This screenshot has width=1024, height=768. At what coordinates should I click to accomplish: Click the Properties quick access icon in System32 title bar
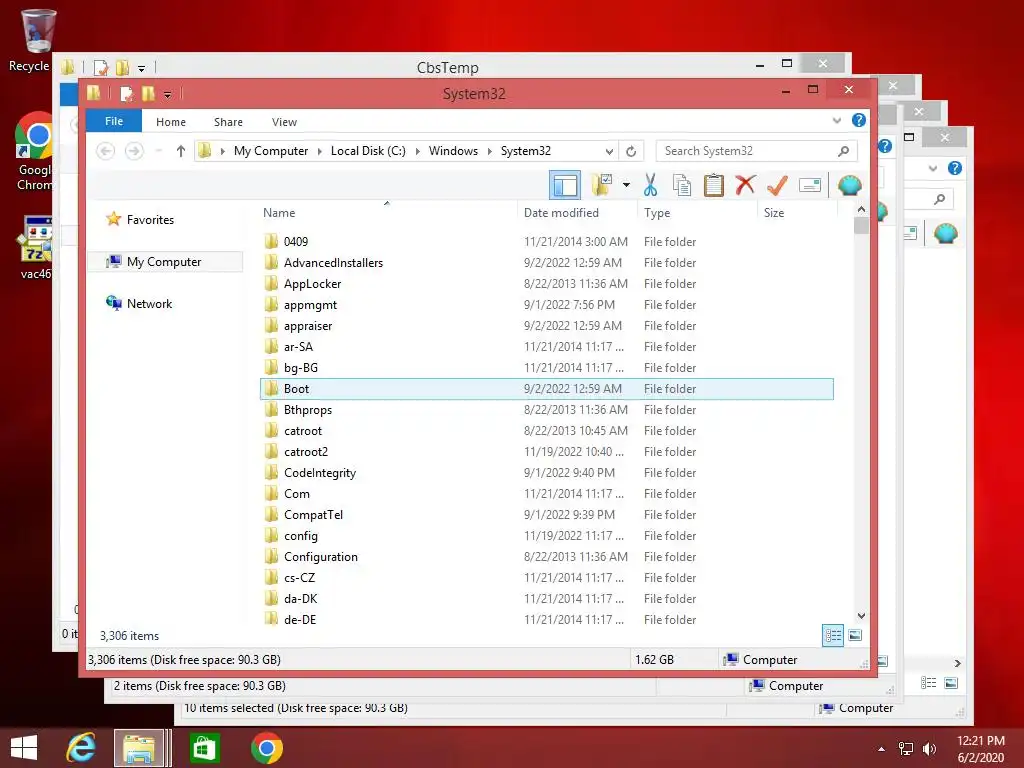pos(127,94)
